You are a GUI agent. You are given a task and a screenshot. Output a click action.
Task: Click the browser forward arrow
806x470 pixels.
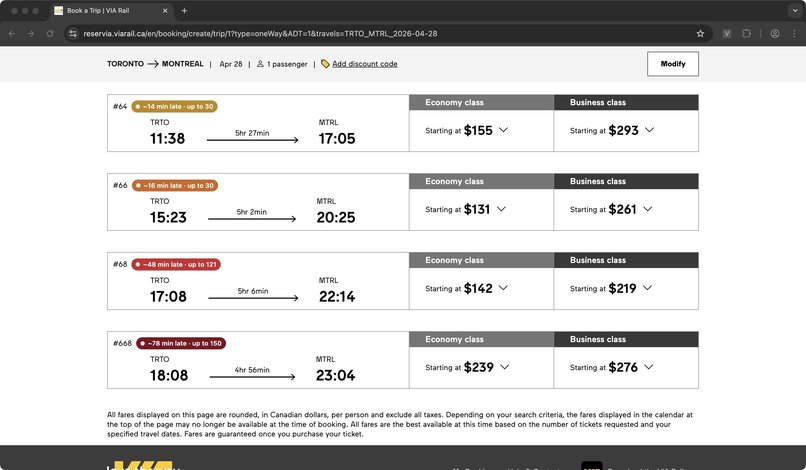click(31, 33)
